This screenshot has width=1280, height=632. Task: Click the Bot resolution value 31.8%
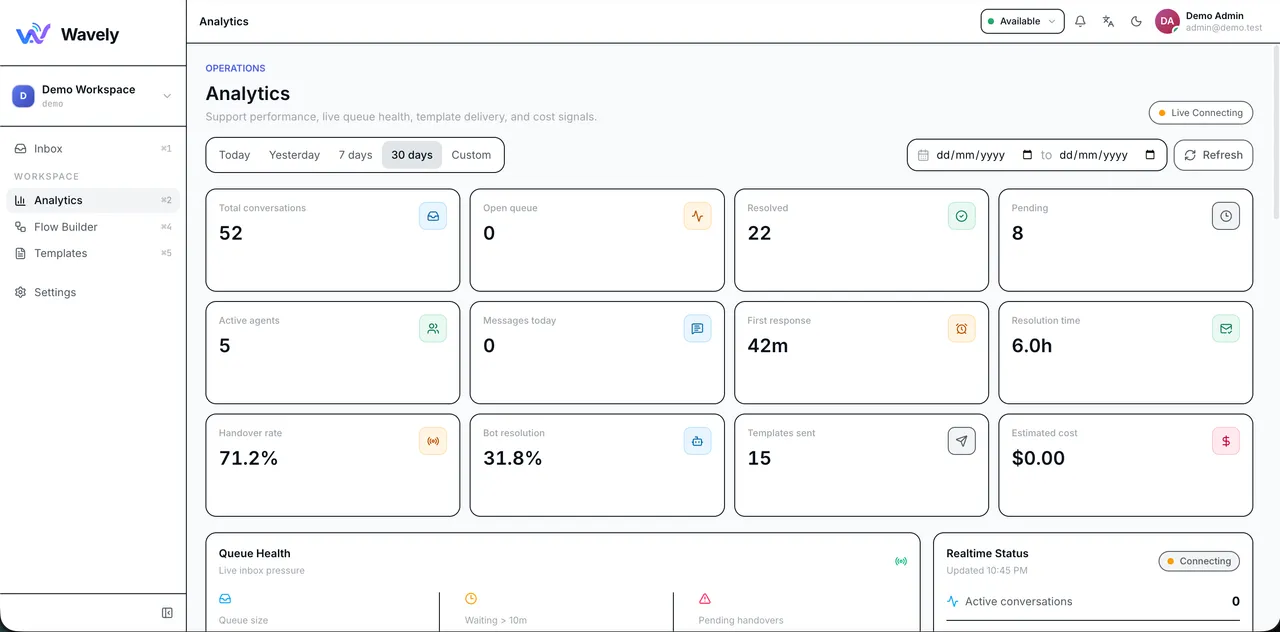pyautogui.click(x=513, y=458)
